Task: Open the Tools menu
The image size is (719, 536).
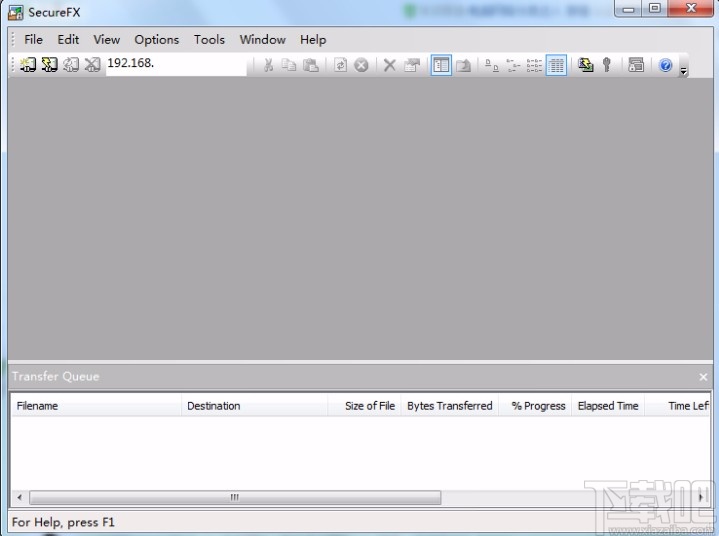Action: click(209, 40)
